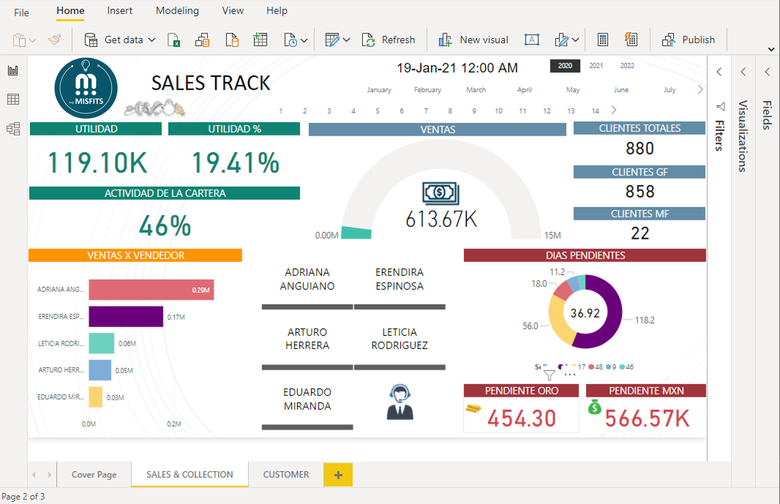Select 2022 in the year slicer
Viewport: 780px width, 504px height.
point(627,66)
